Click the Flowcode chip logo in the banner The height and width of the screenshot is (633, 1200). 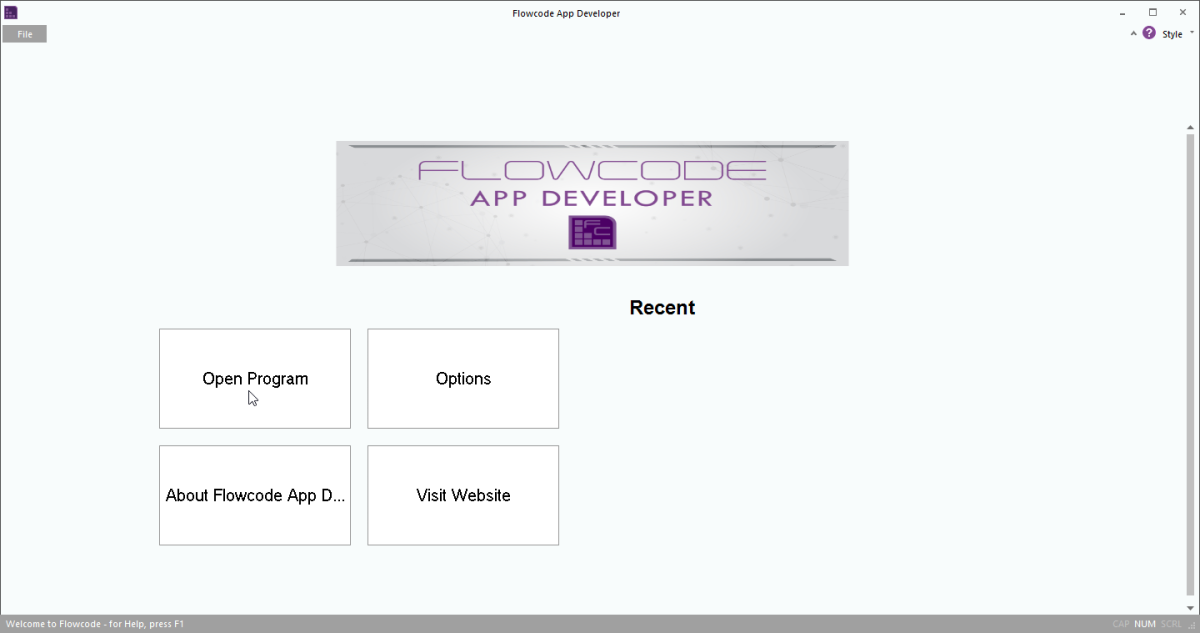pyautogui.click(x=592, y=232)
